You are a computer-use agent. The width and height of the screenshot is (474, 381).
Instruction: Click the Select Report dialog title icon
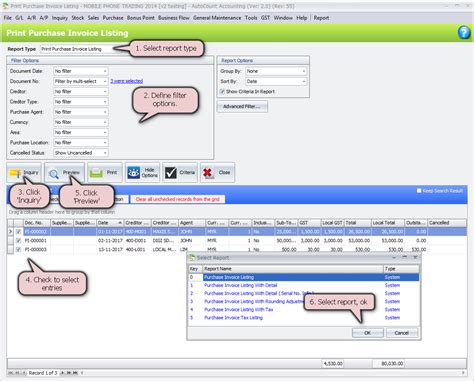pos(192,258)
